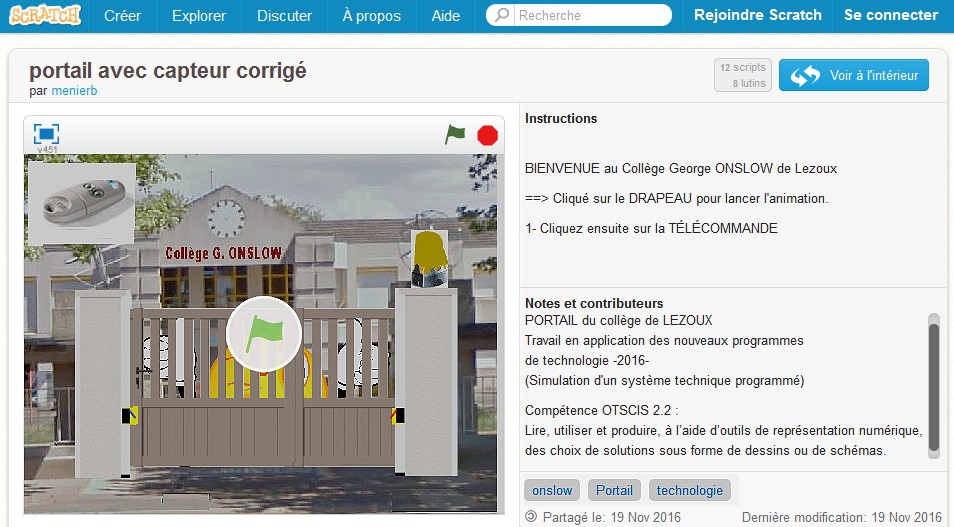Screen dimensions: 954x527
Task: Open the Explorer menu
Action: point(199,16)
